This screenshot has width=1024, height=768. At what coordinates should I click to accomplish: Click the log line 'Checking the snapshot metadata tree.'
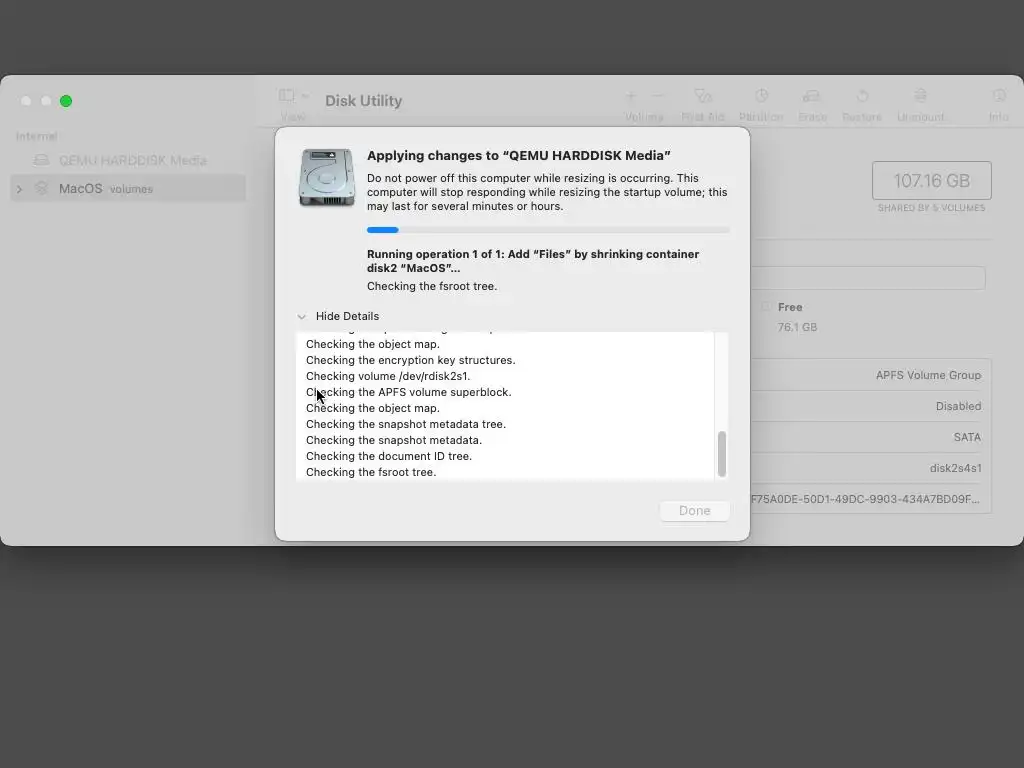406,424
